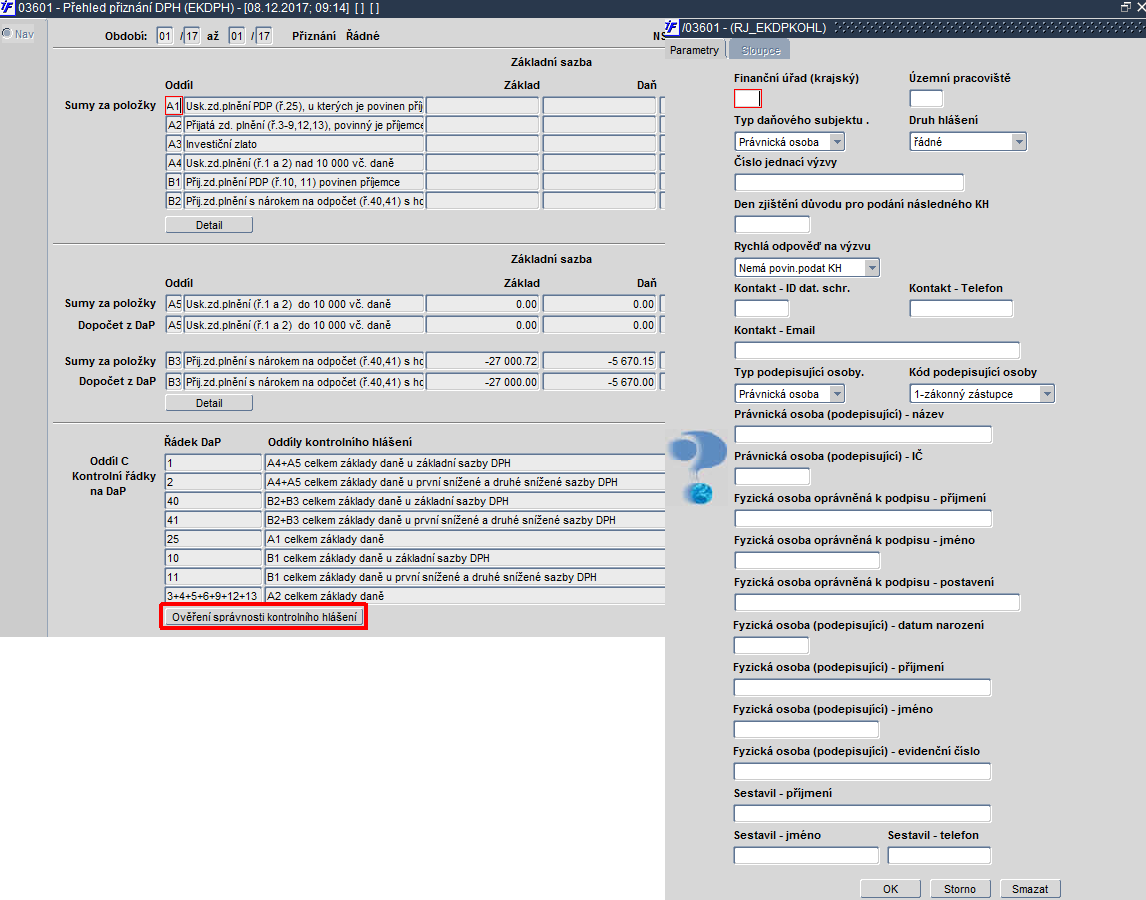Toggle the Nav radio button
The image size is (1146, 900).
7,34
